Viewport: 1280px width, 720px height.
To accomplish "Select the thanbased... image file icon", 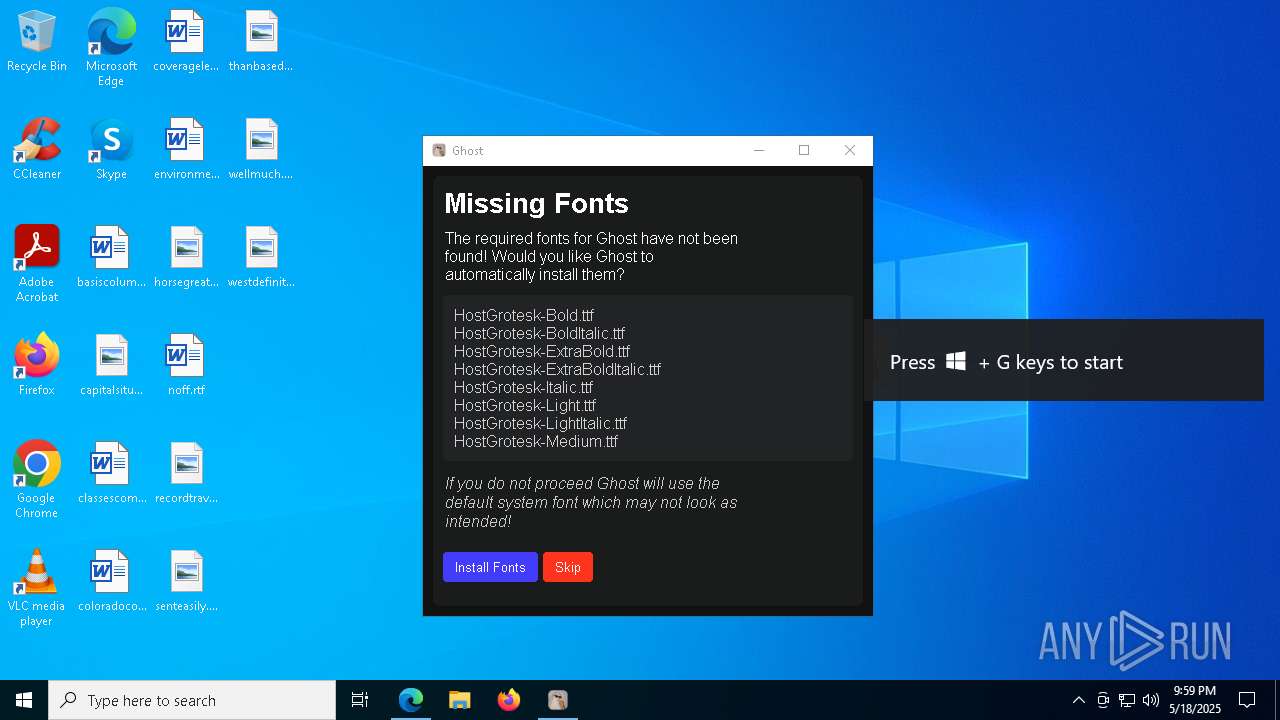I will point(261,42).
